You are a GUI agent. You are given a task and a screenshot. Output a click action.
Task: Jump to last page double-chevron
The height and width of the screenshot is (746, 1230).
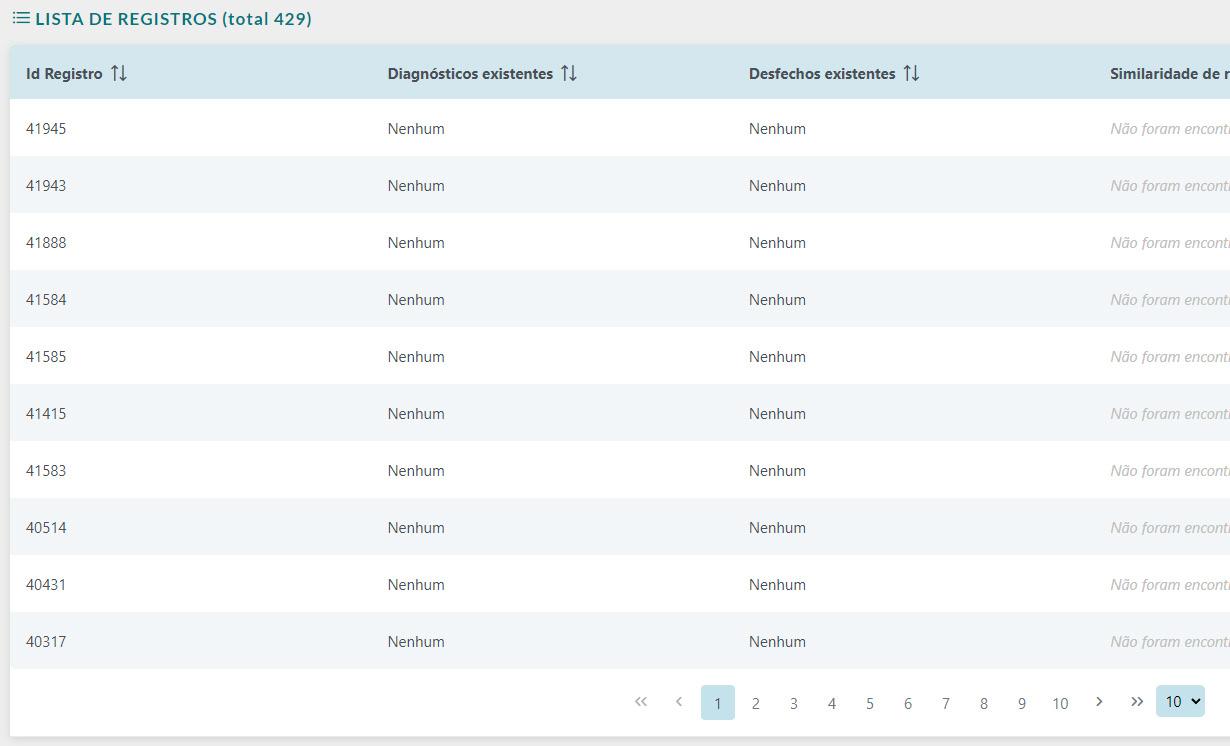point(1137,702)
